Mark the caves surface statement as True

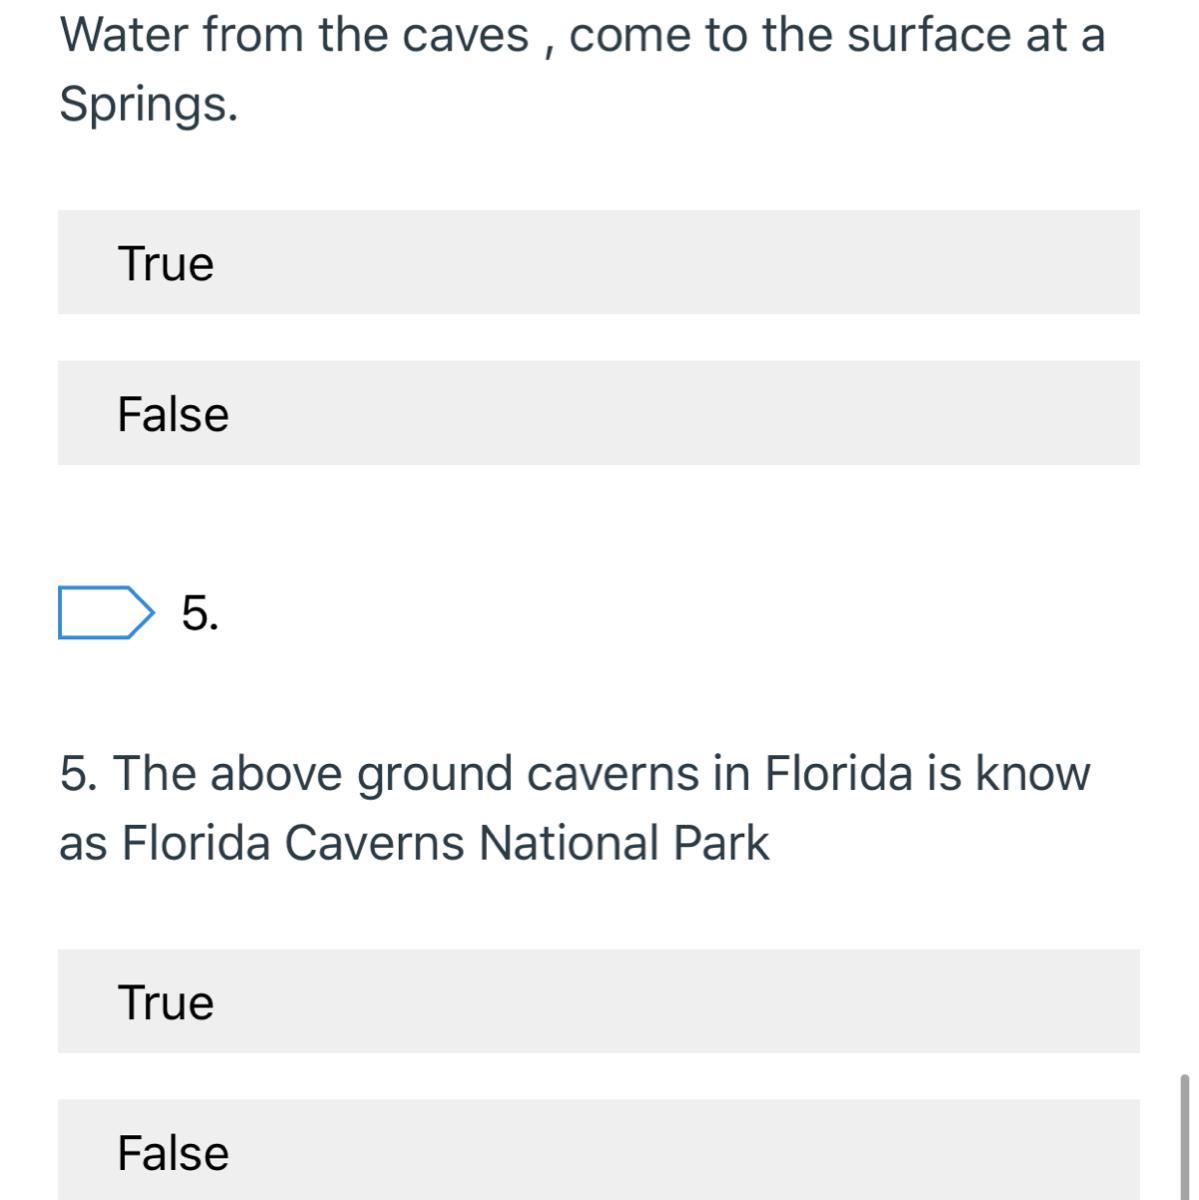pos(598,263)
